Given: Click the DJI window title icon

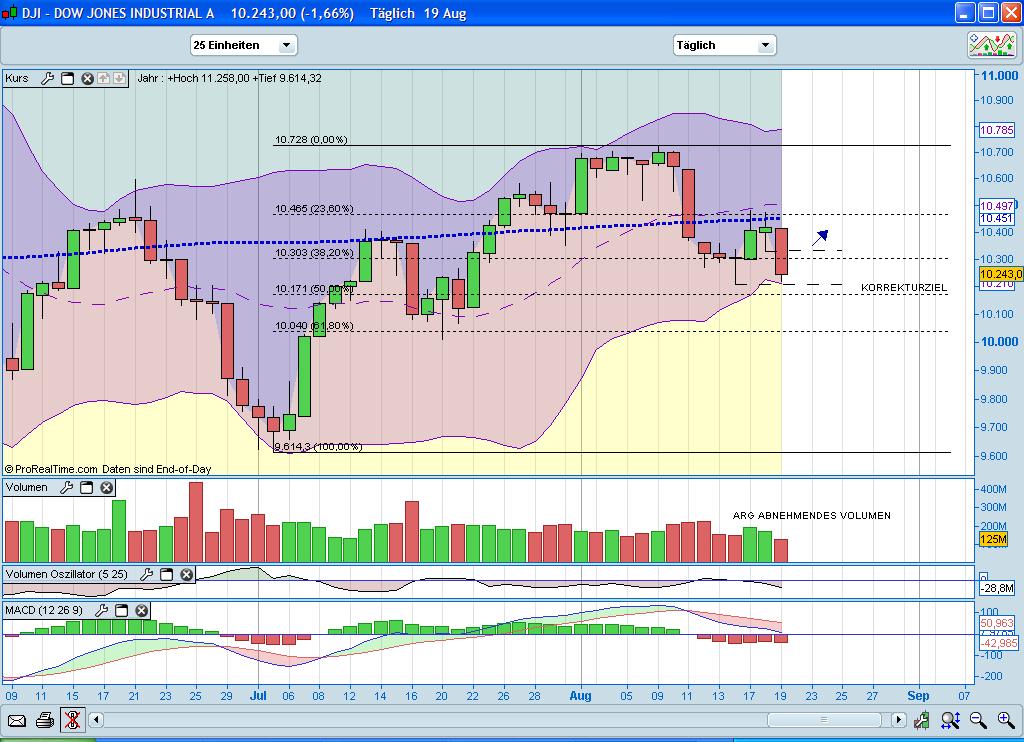Looking at the screenshot, I should 9,12.
